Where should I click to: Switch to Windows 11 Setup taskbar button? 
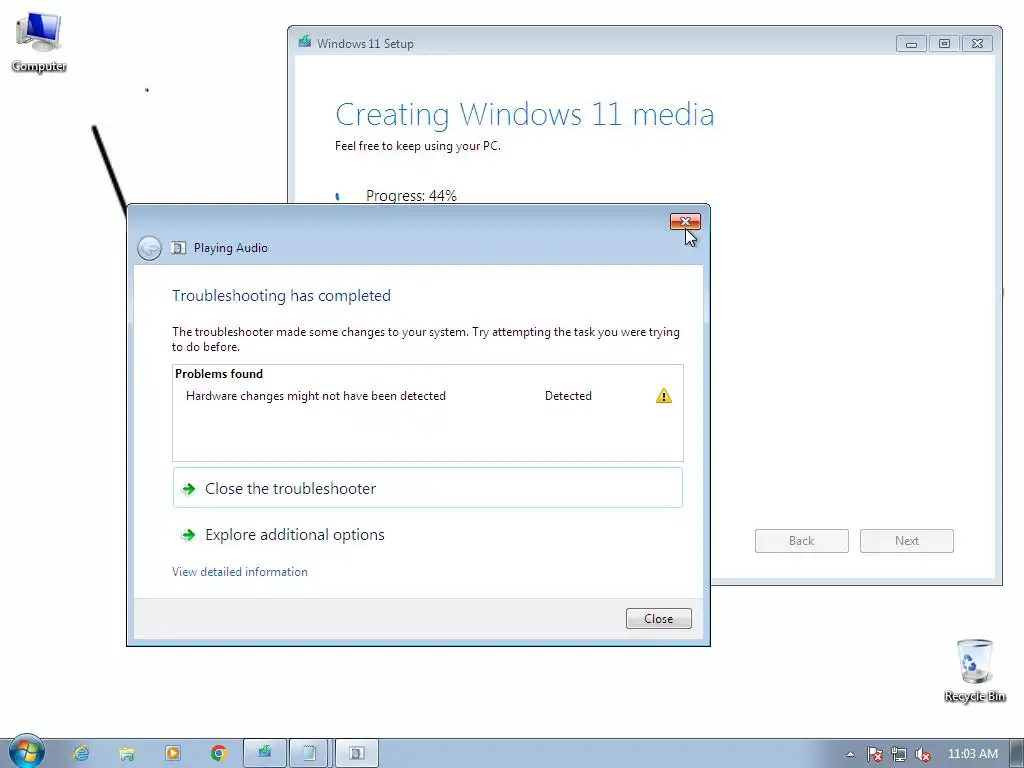pos(264,753)
